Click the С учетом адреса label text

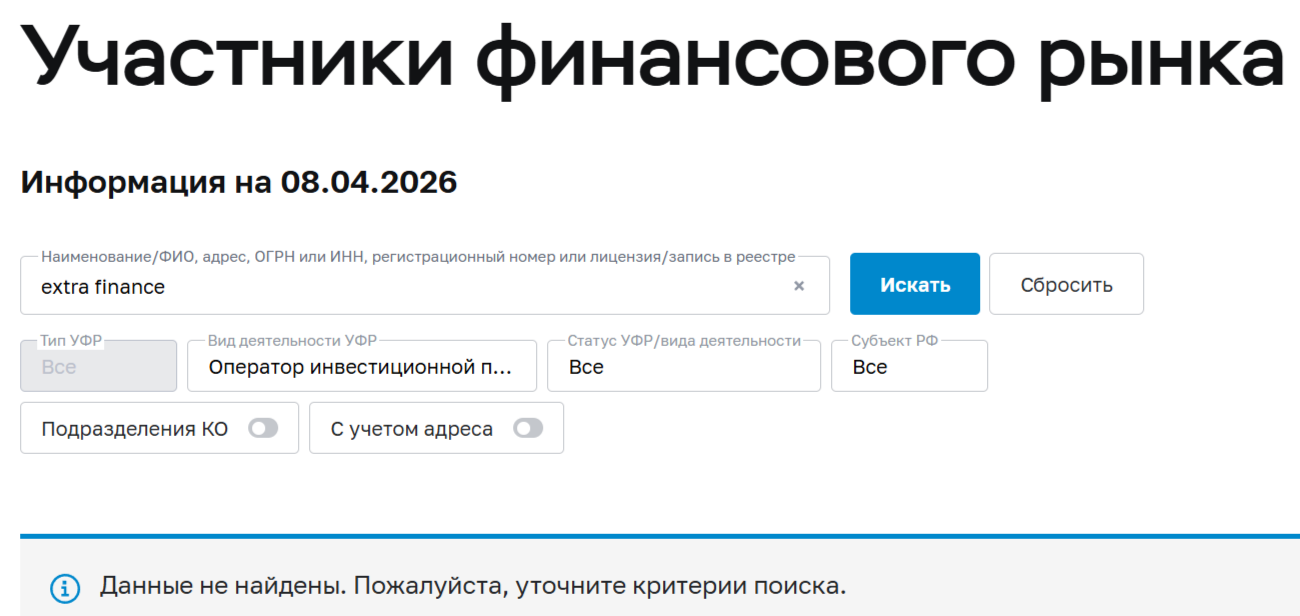412,429
